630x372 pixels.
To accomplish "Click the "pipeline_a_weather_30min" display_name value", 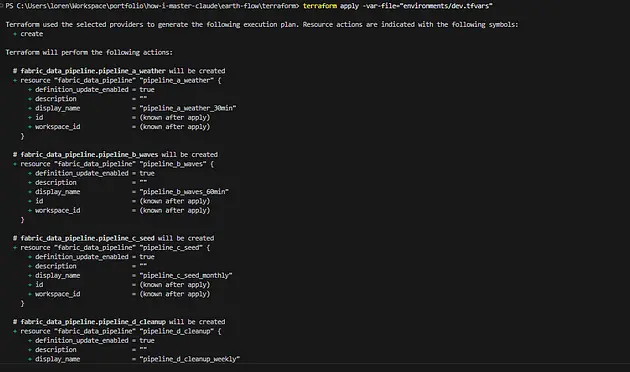I will coord(188,108).
